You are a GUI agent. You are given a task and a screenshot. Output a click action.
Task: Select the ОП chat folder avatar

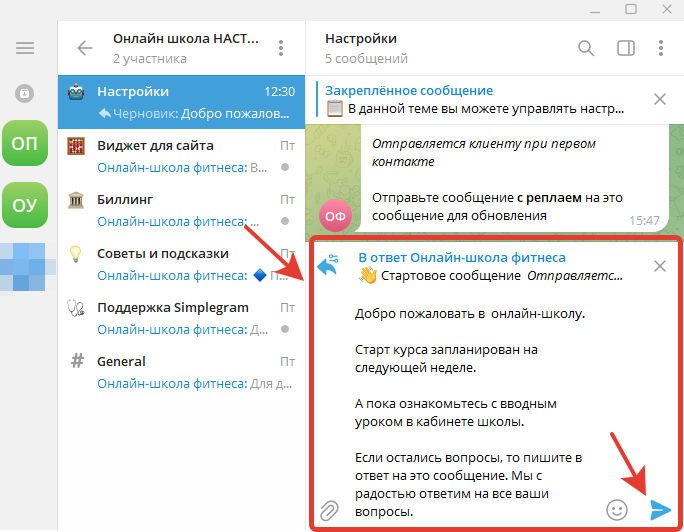coord(25,144)
